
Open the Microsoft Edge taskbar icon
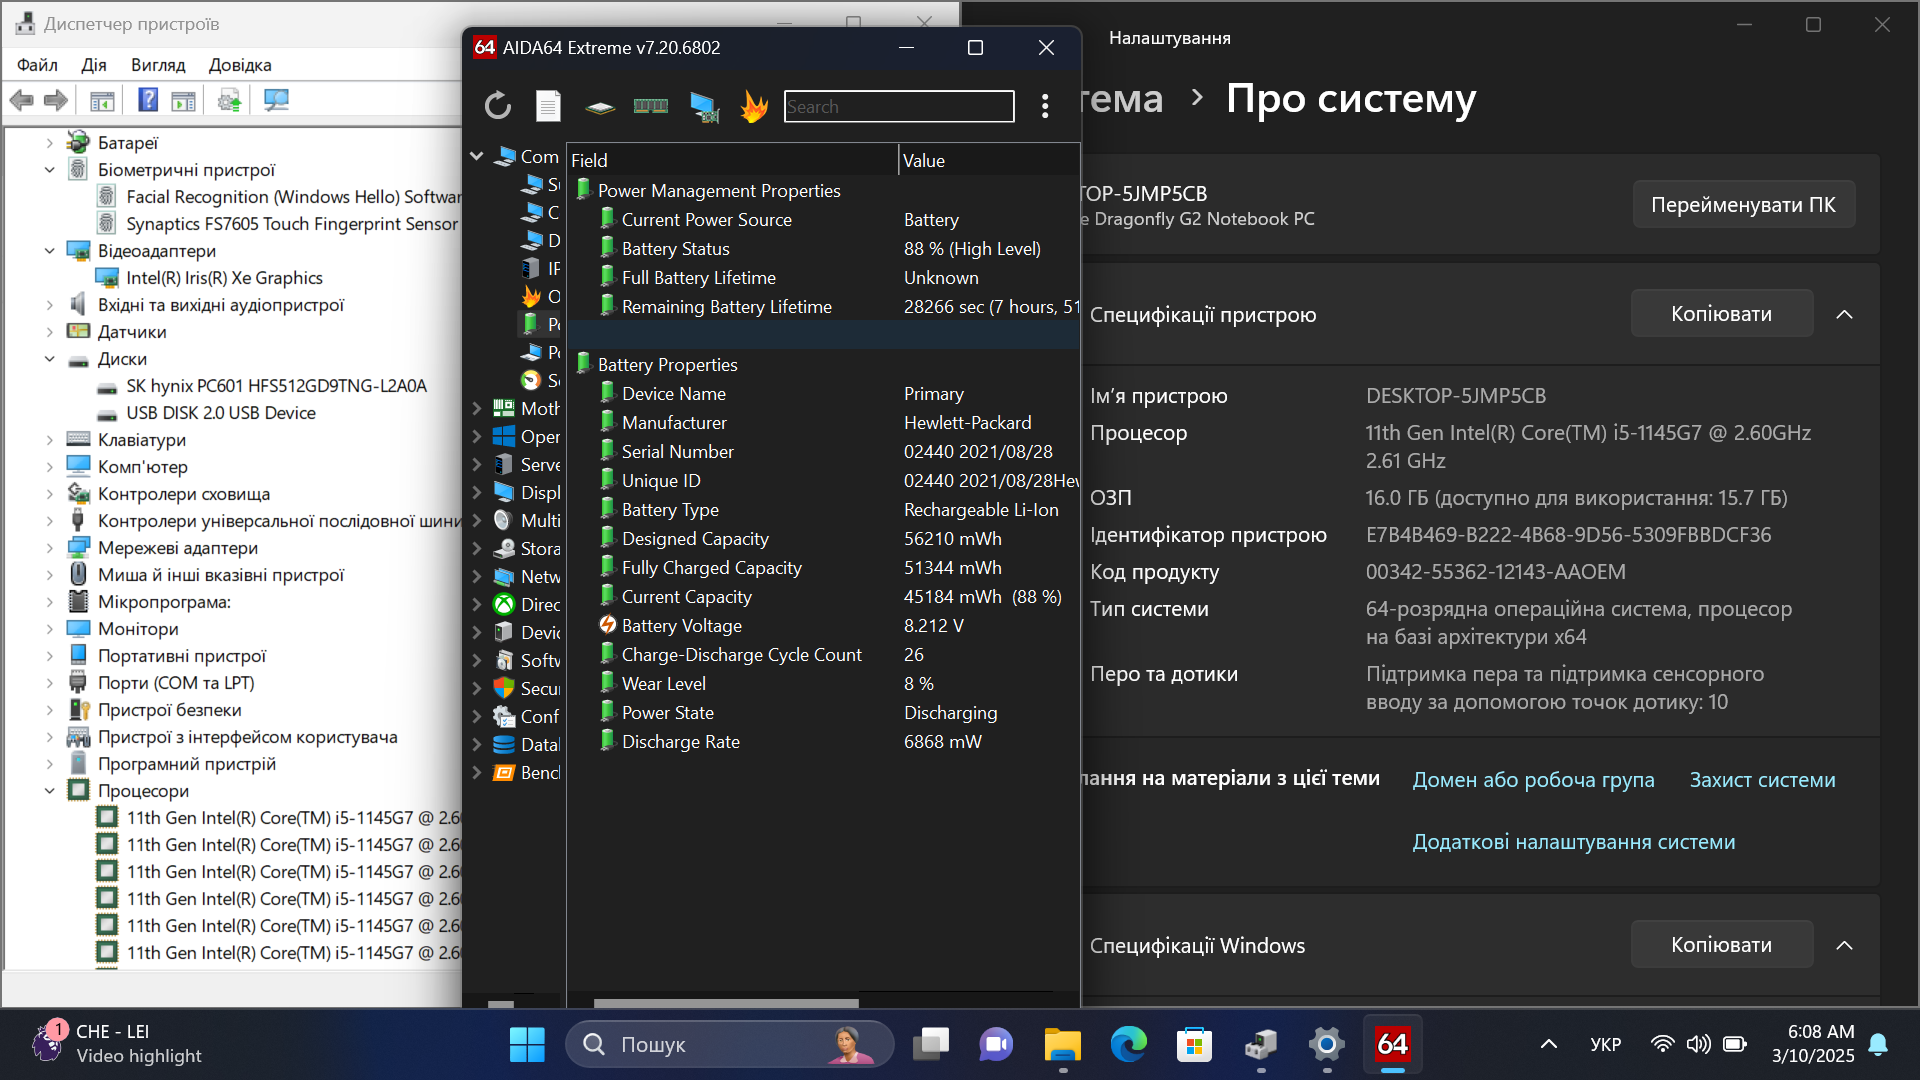(x=1128, y=1045)
